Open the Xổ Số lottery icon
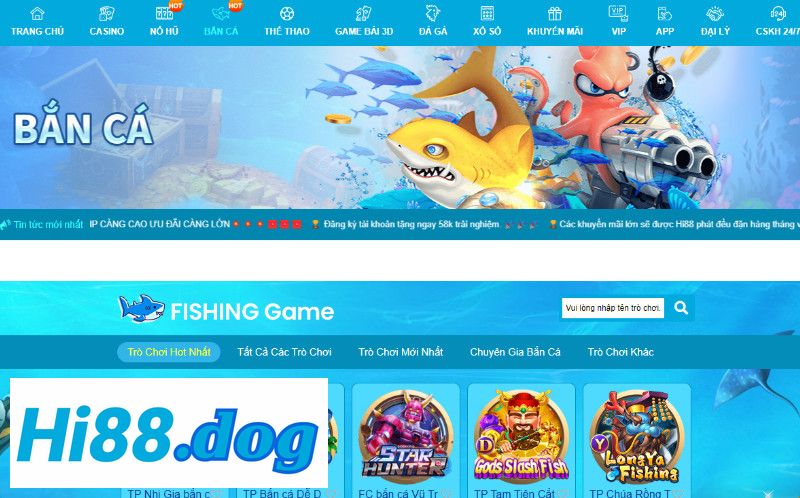This screenshot has width=800, height=498. pos(487,14)
